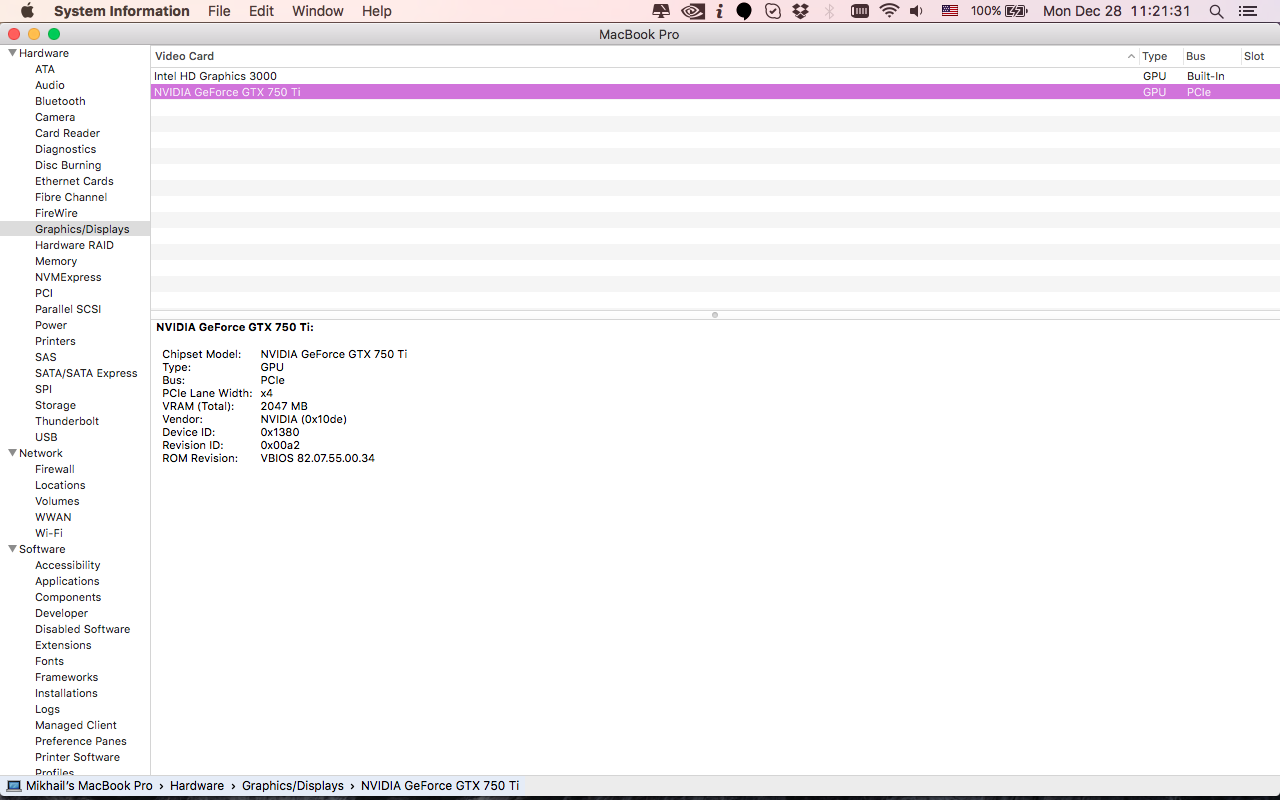Select Ethernet Cards in the sidebar

(x=75, y=181)
